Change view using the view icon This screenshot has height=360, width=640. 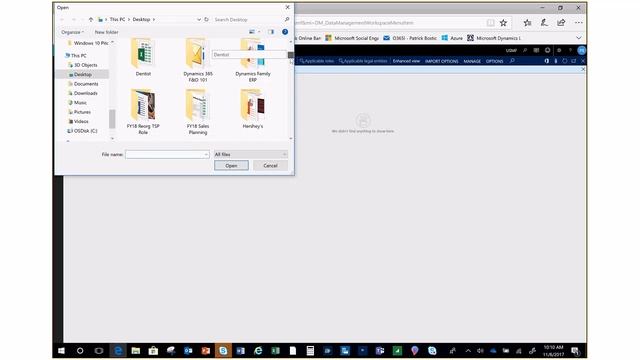tap(252, 32)
